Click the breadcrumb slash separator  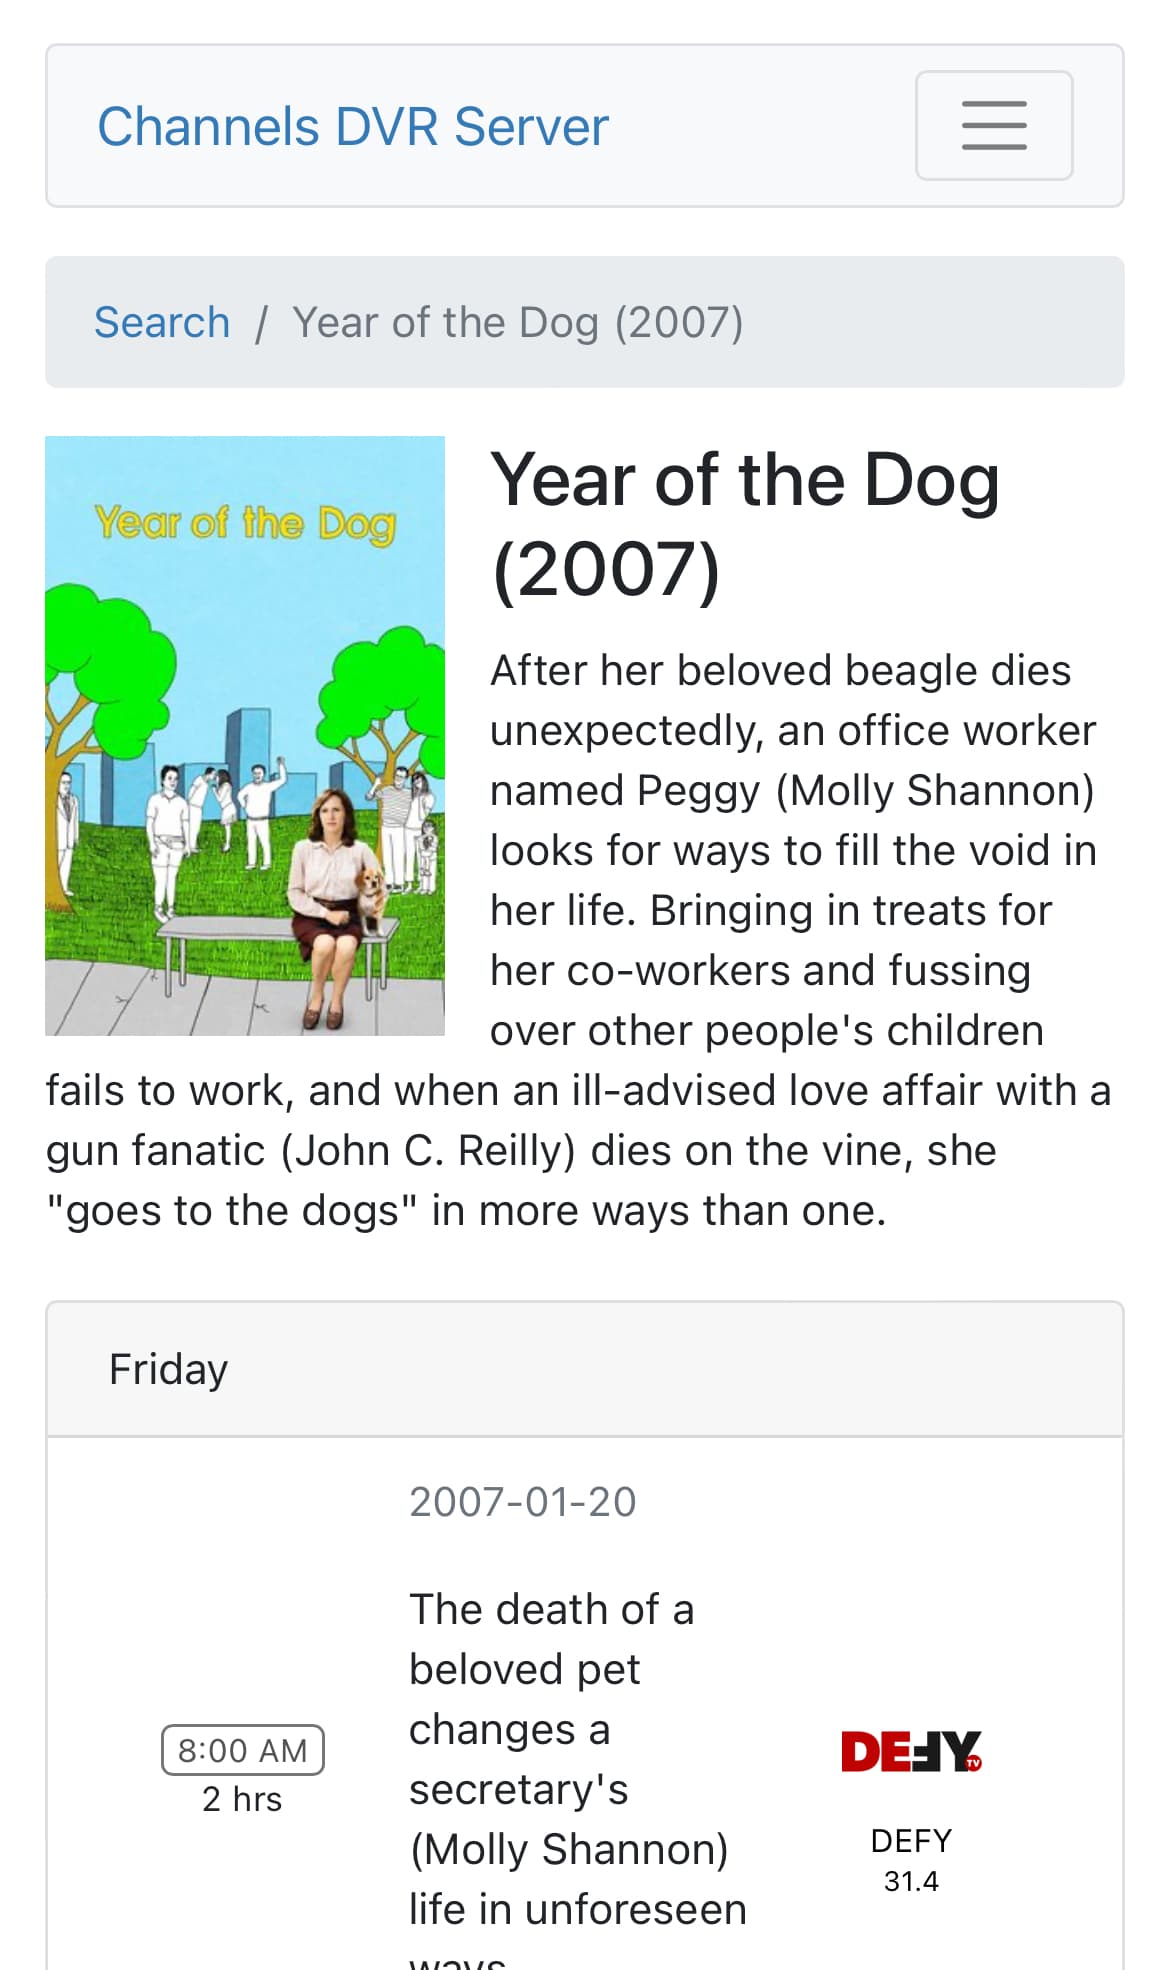[x=261, y=323]
